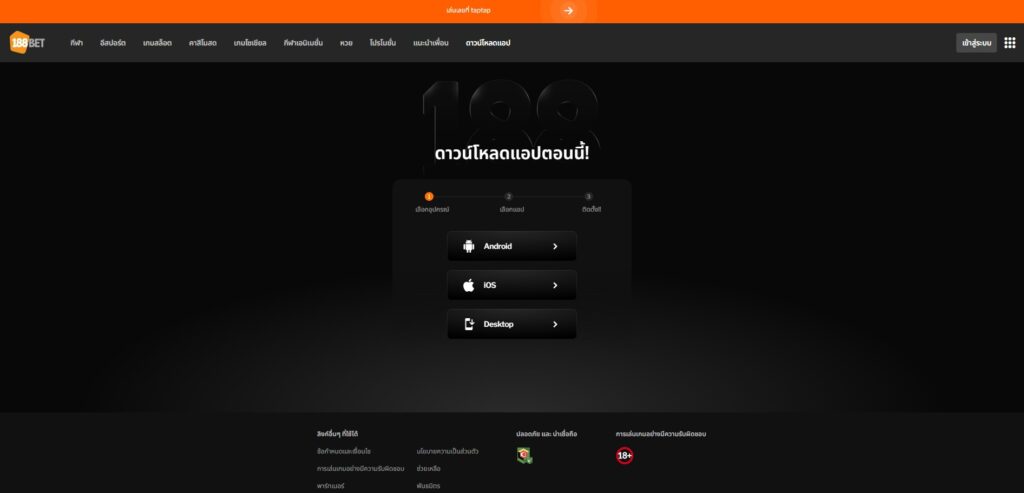Open the apps grid menu icon

pos(1010,43)
